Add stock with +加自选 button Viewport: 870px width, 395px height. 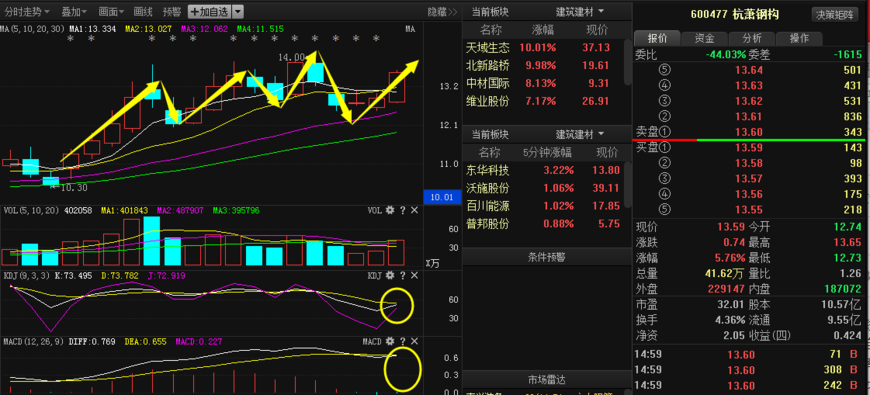(209, 11)
